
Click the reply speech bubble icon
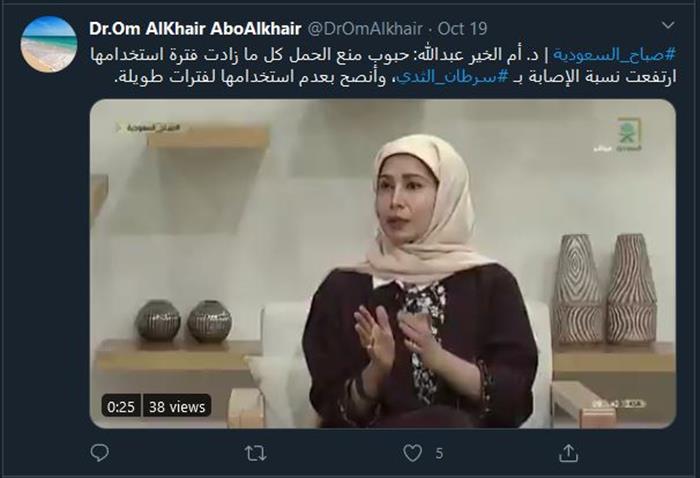[99, 453]
